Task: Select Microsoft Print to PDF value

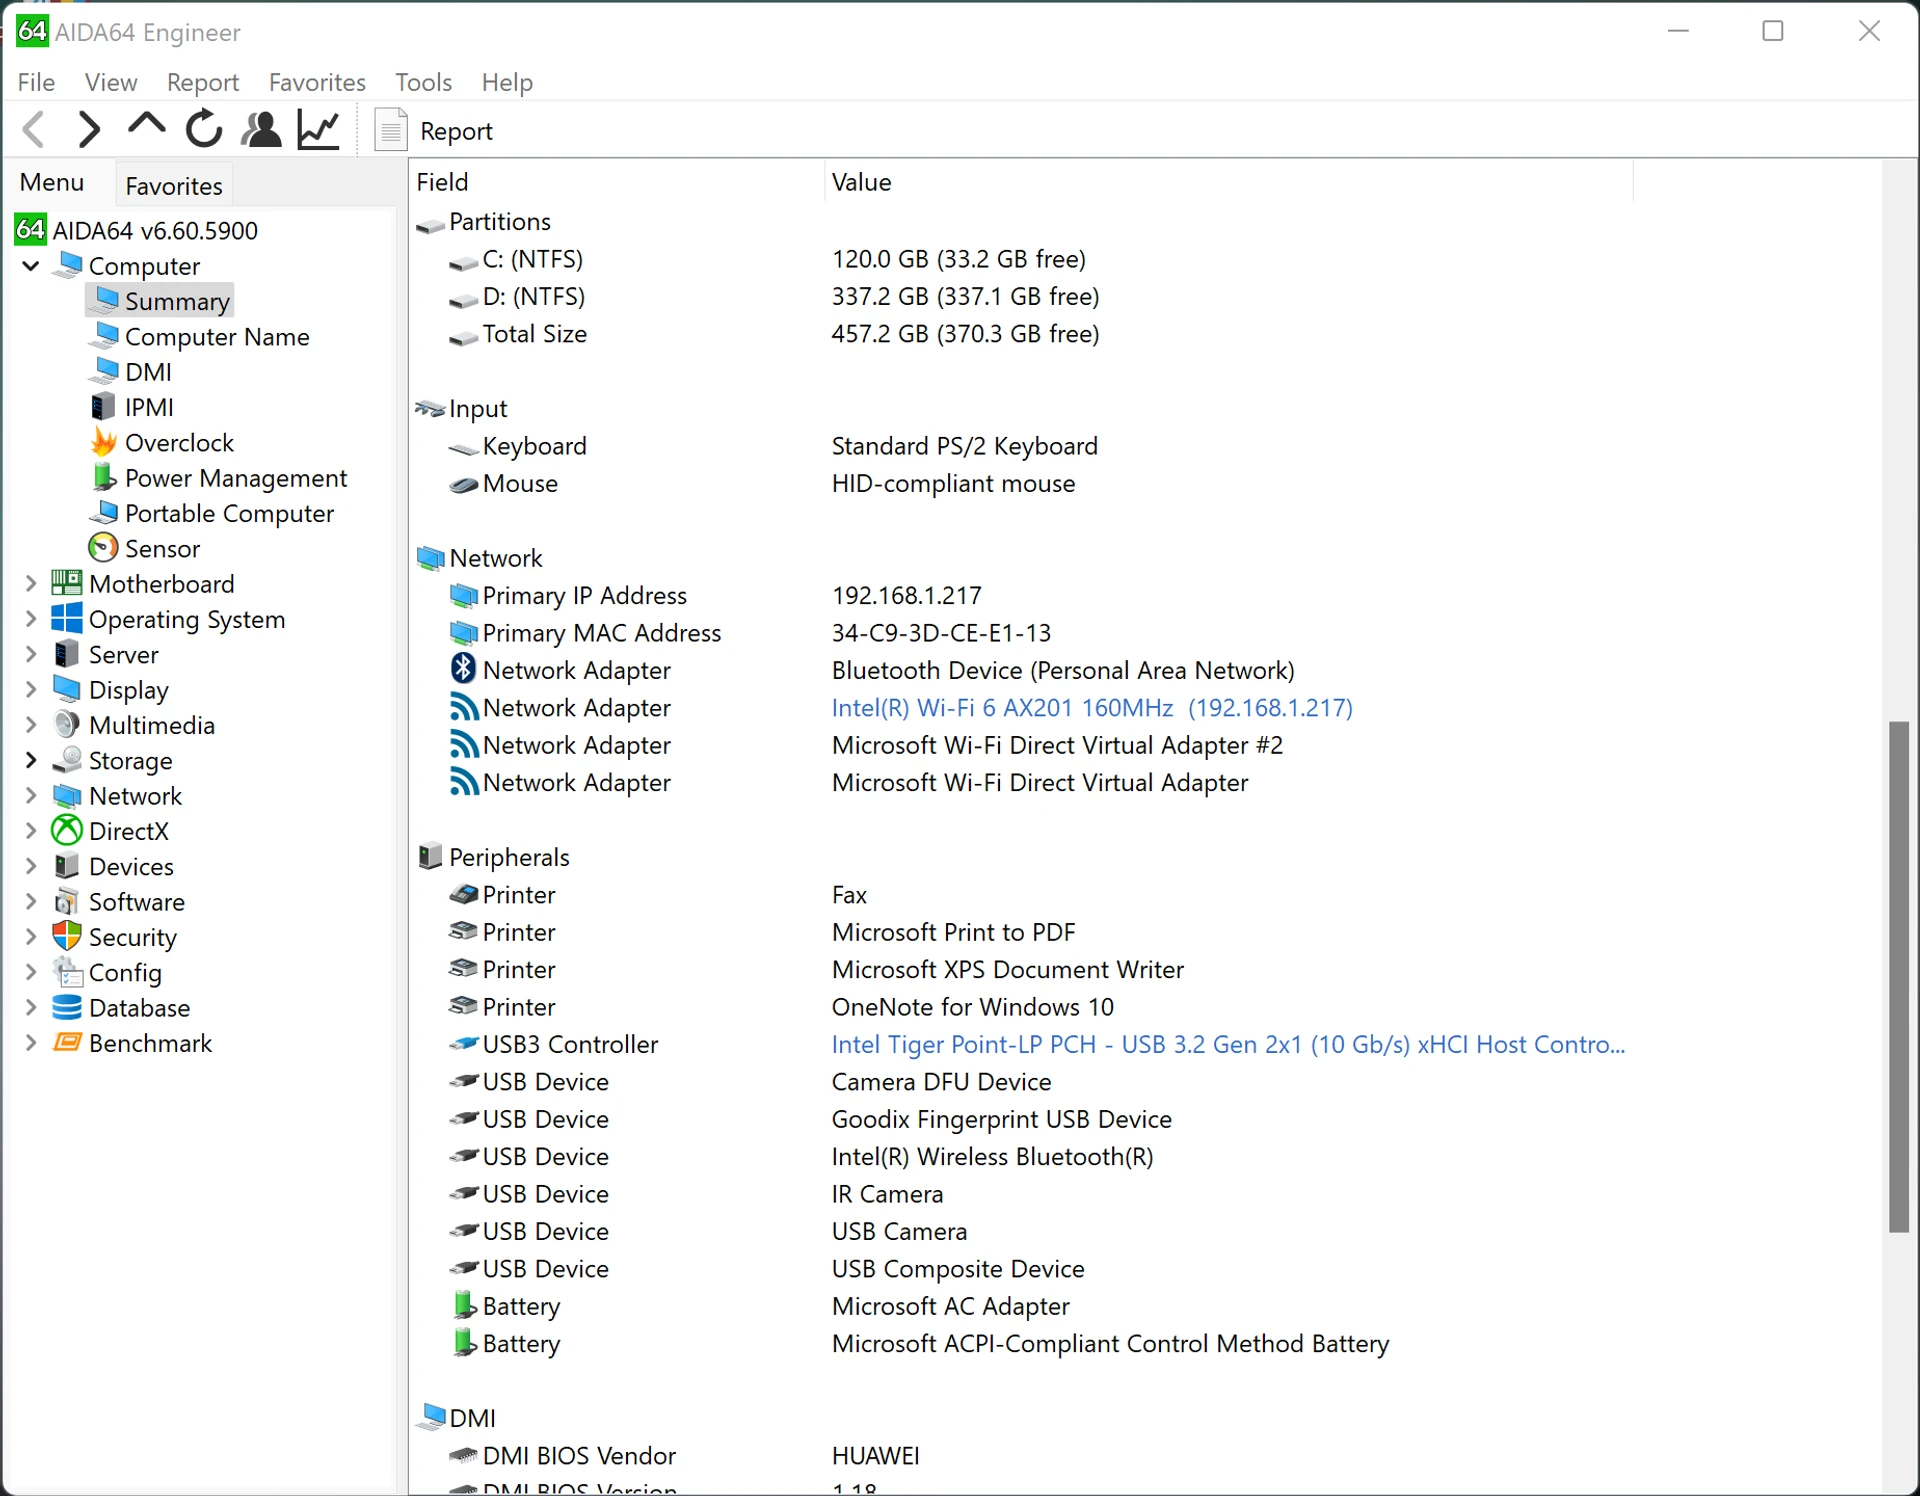Action: [953, 933]
